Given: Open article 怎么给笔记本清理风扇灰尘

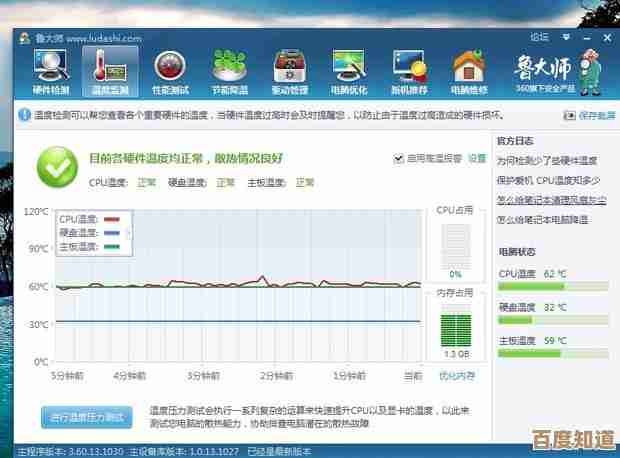Looking at the screenshot, I should click(x=552, y=200).
